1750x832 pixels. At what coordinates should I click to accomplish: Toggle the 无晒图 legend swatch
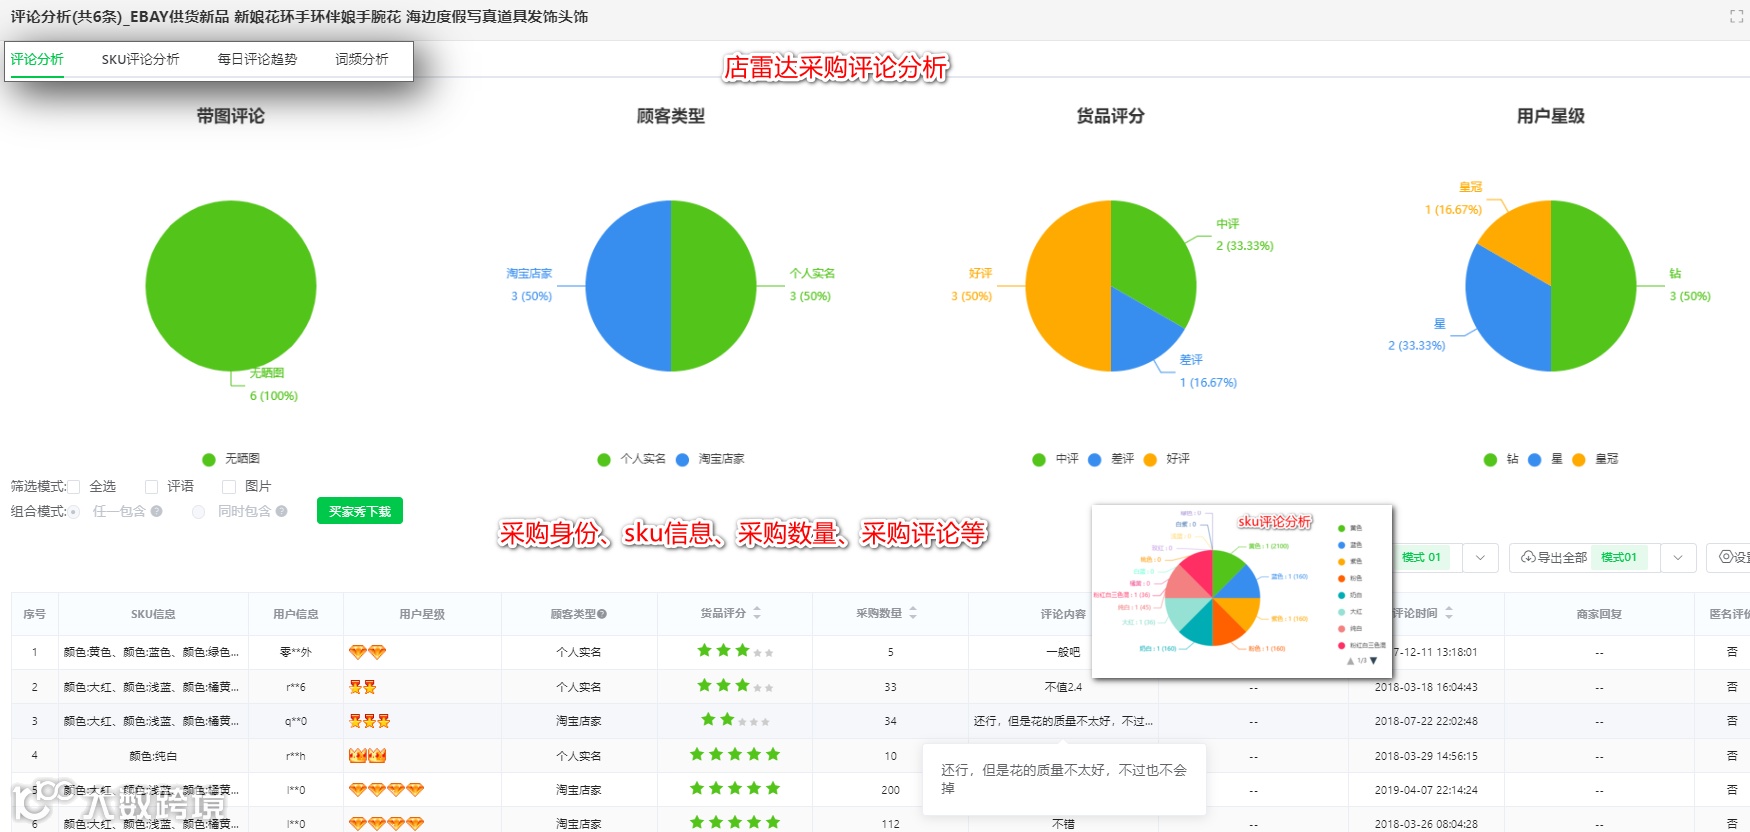pos(209,460)
